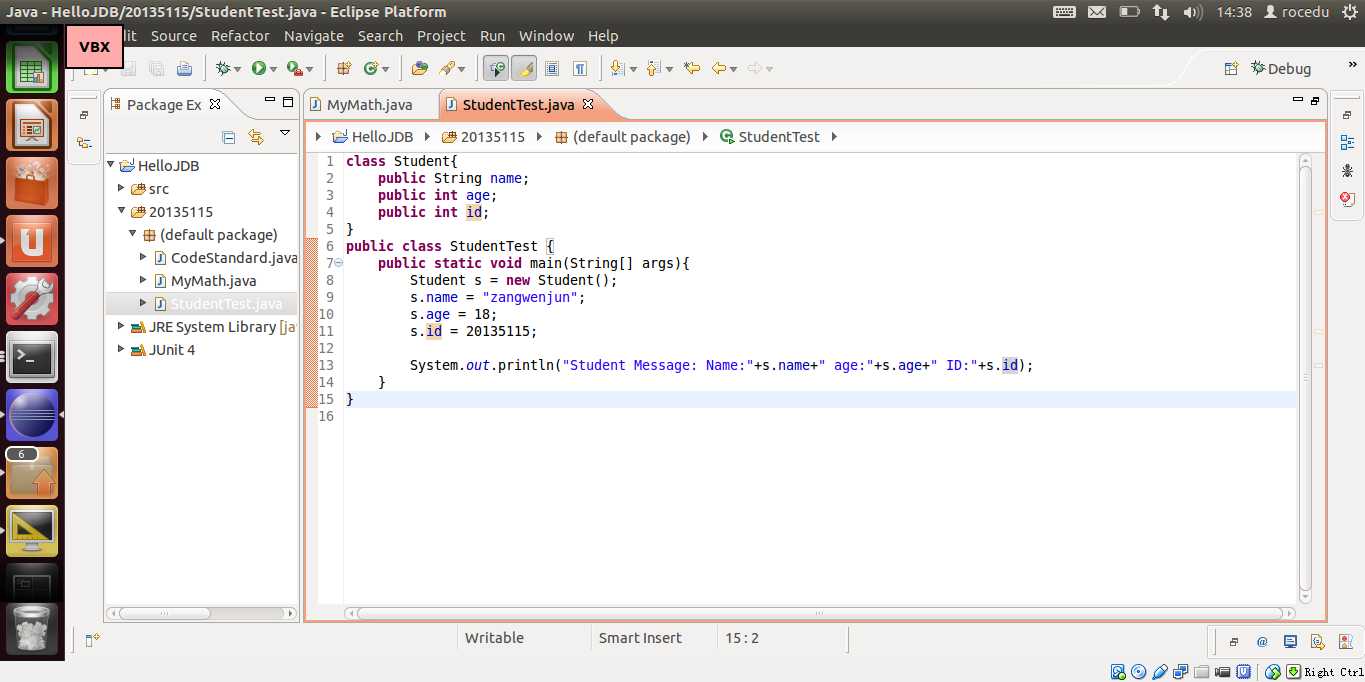Click the New Java Class icon
1365x682 pixels.
coord(371,68)
